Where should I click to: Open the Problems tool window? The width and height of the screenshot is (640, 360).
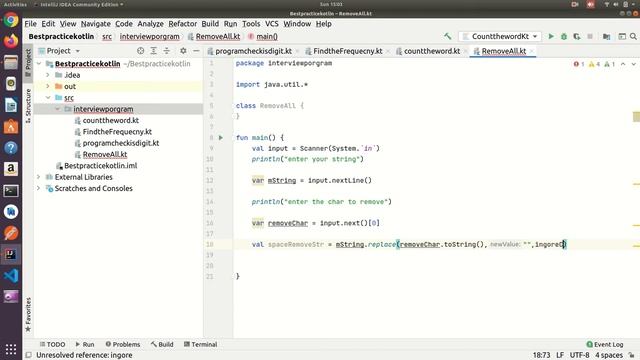point(122,344)
